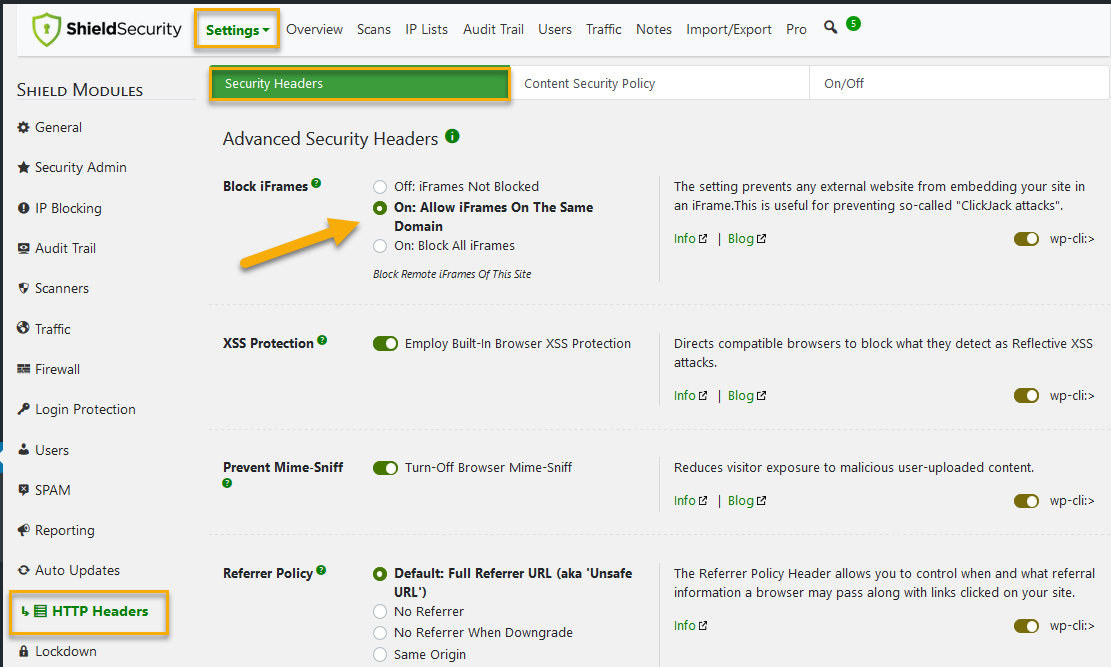The height and width of the screenshot is (667, 1111).
Task: Click the Login Protection key icon
Action: click(x=23, y=409)
